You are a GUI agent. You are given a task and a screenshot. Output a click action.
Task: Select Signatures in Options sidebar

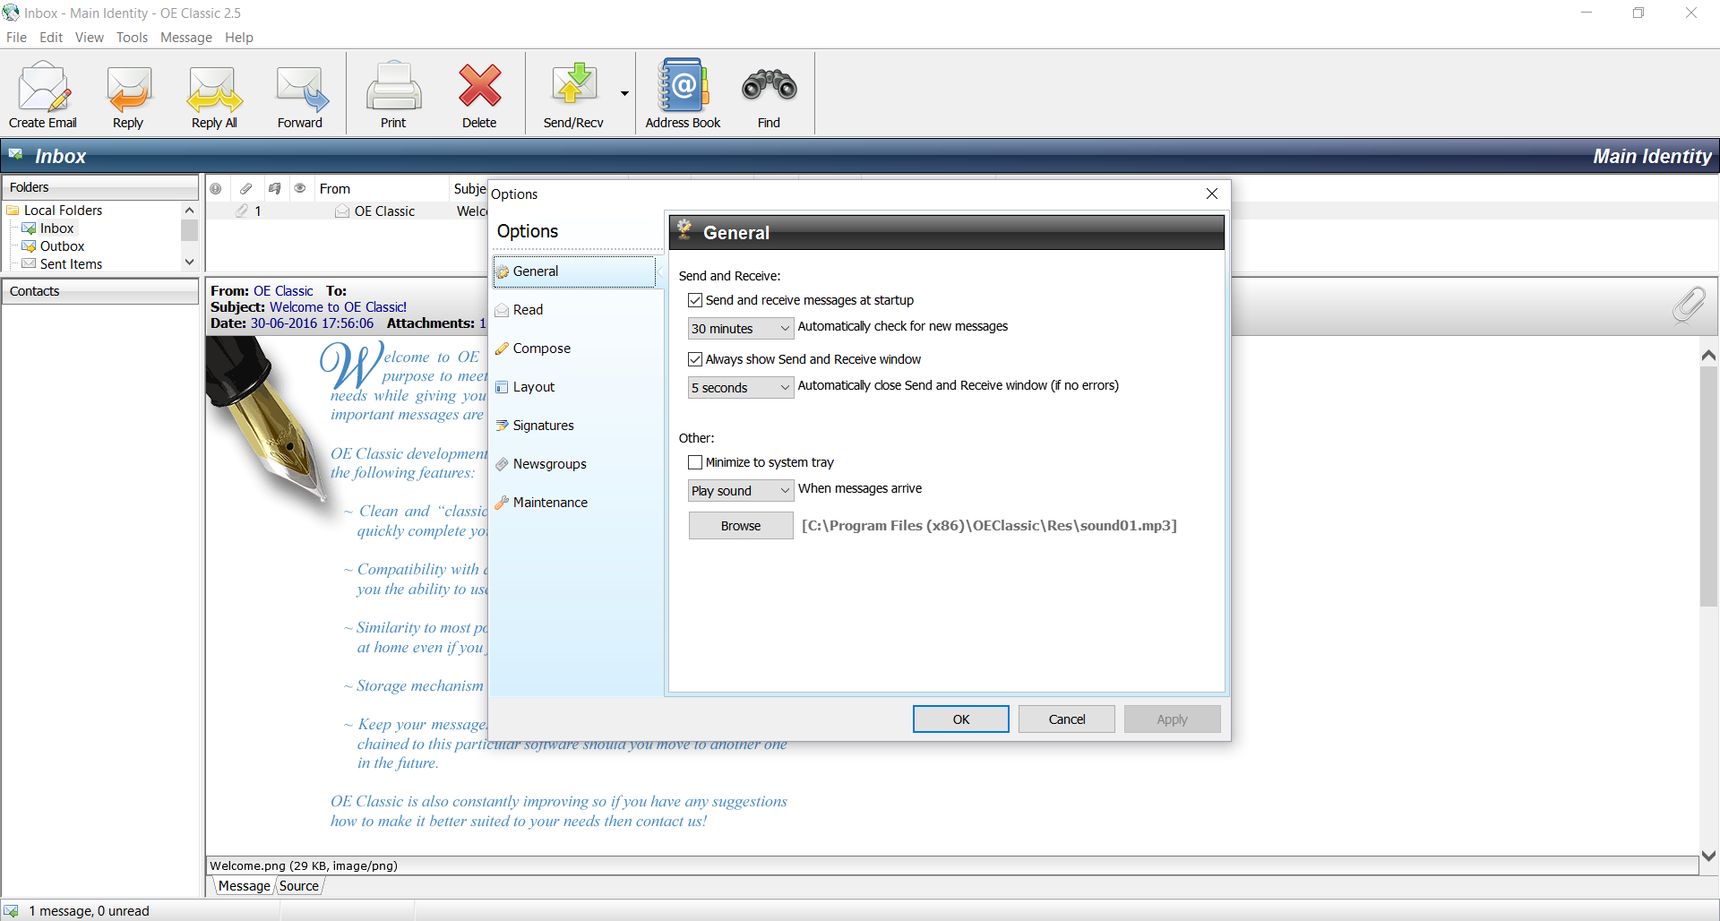(x=575, y=425)
